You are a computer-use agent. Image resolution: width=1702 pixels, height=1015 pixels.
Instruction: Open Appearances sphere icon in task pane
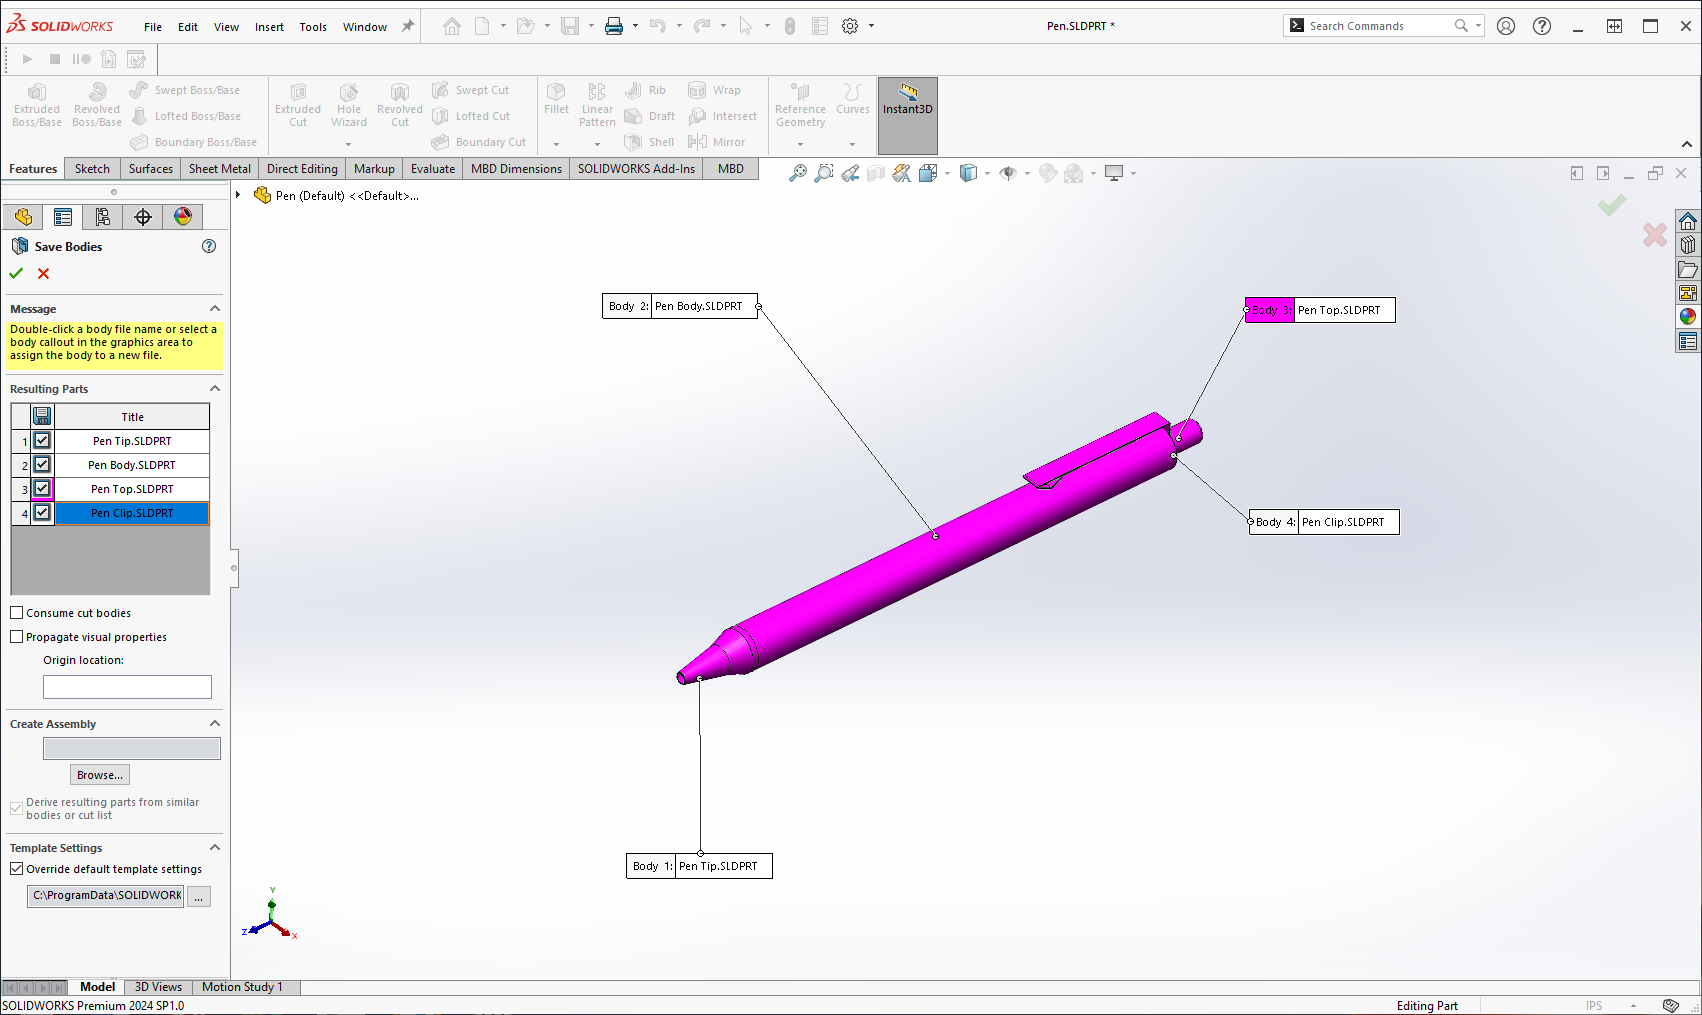point(1688,317)
